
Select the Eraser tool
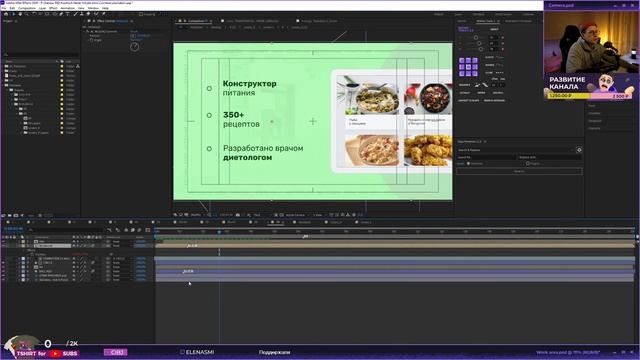coord(88,14)
